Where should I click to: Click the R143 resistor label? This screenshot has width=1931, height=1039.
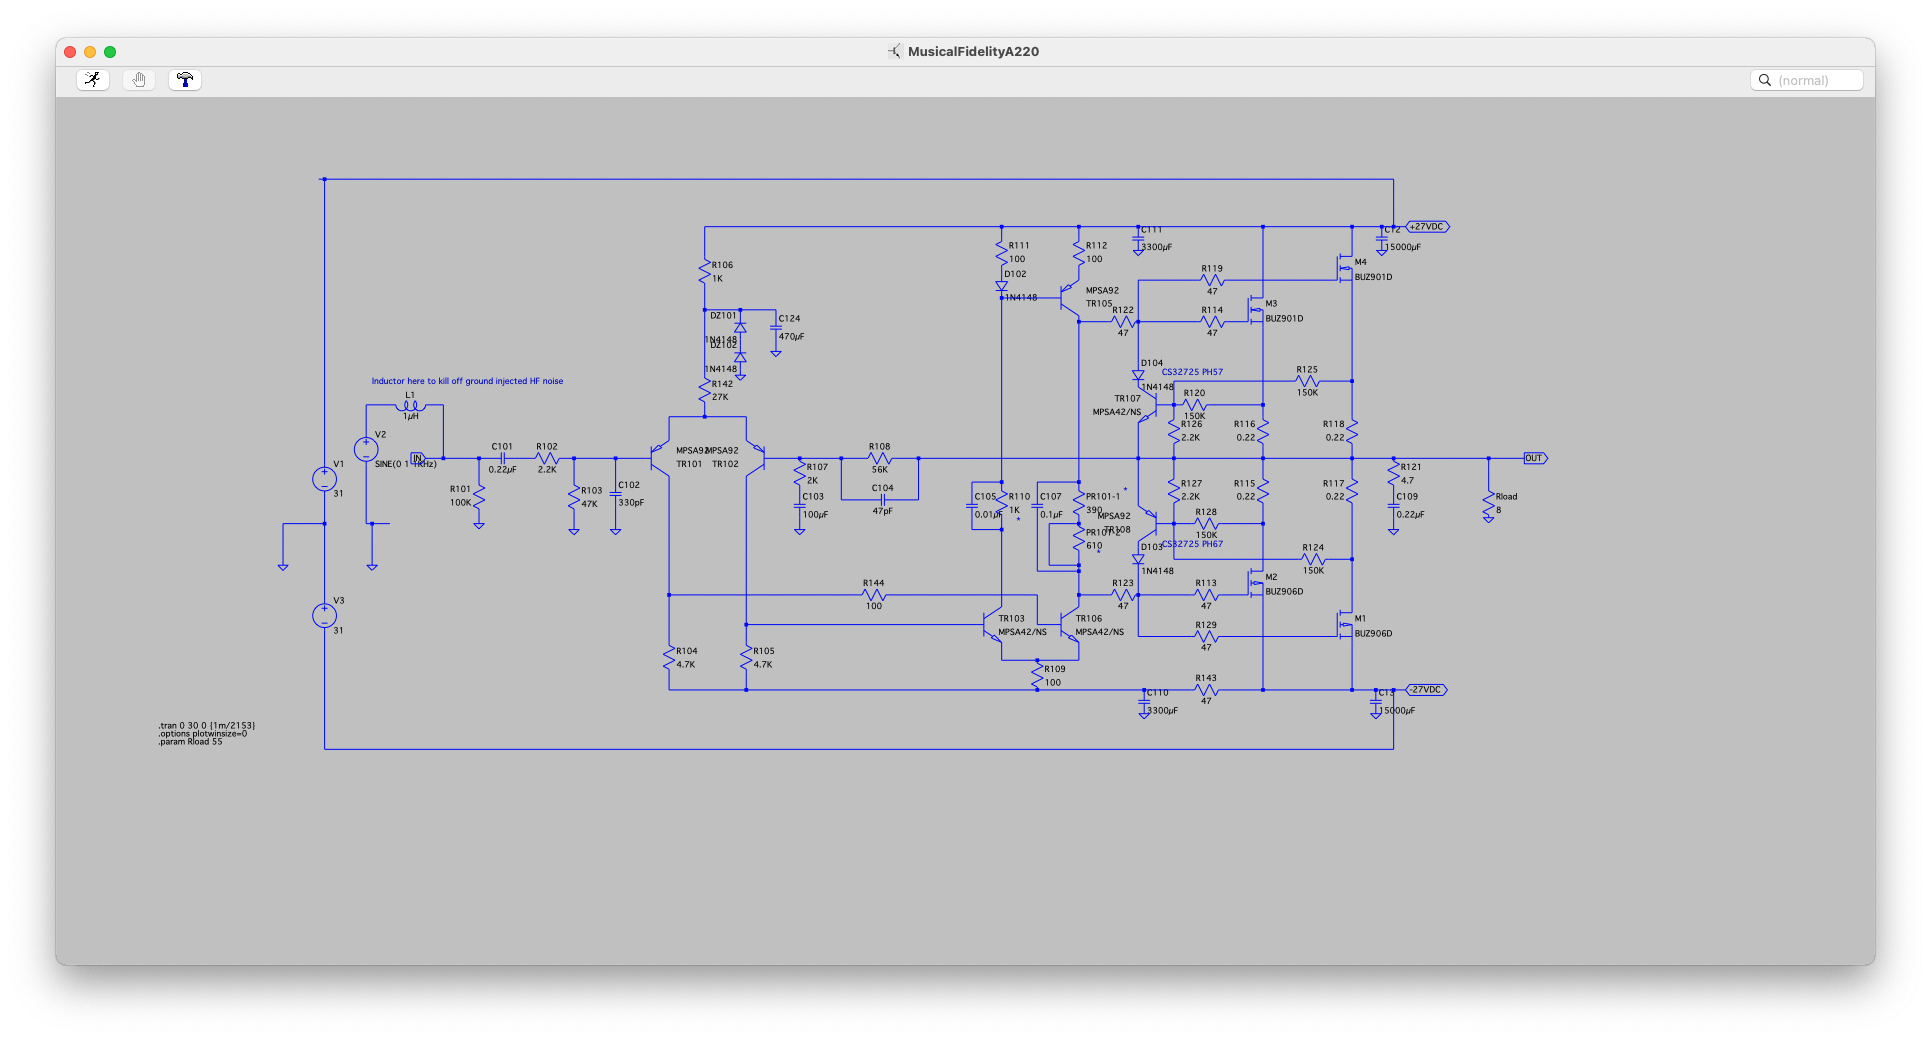tap(1206, 678)
